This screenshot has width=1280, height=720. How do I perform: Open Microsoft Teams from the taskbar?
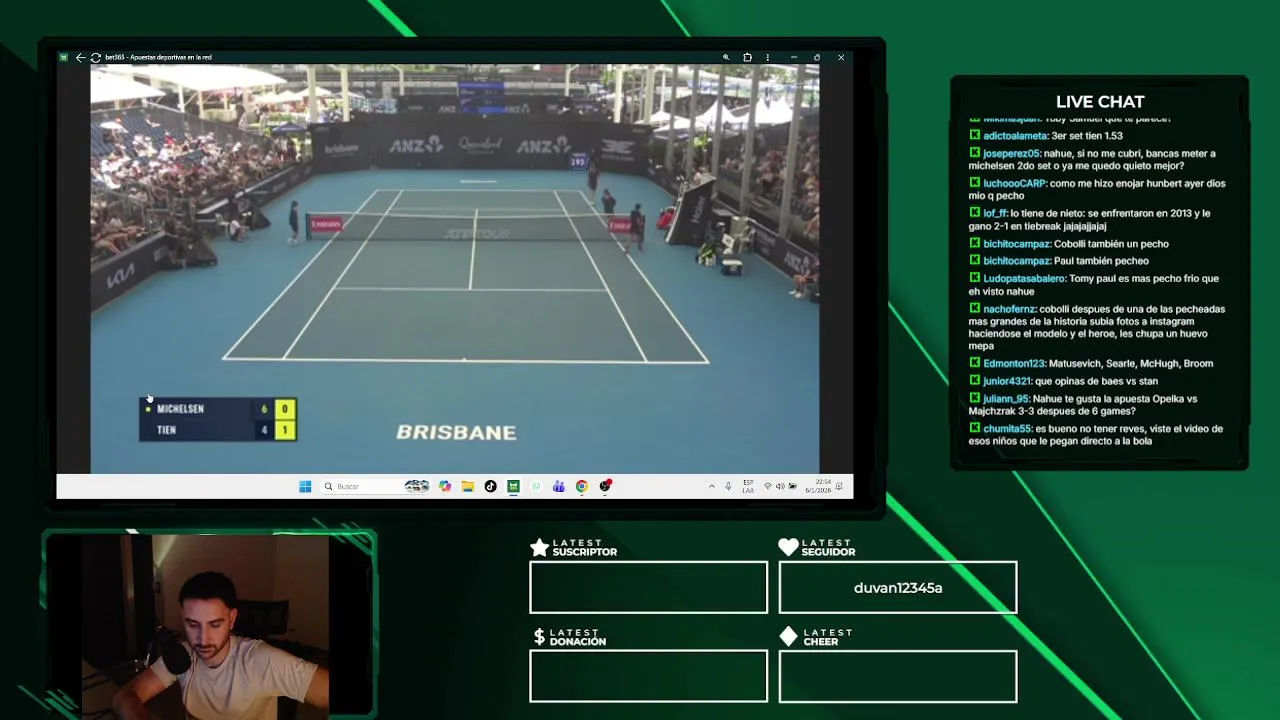coord(558,486)
